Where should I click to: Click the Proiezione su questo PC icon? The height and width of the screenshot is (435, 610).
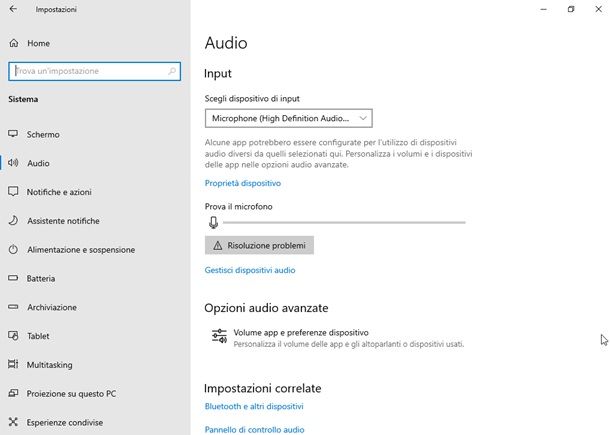pyautogui.click(x=13, y=393)
